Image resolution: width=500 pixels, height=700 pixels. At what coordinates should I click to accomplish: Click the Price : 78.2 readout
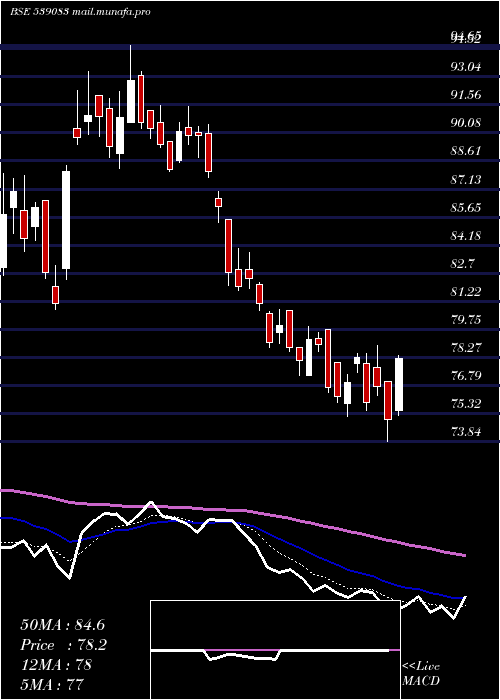(63, 645)
